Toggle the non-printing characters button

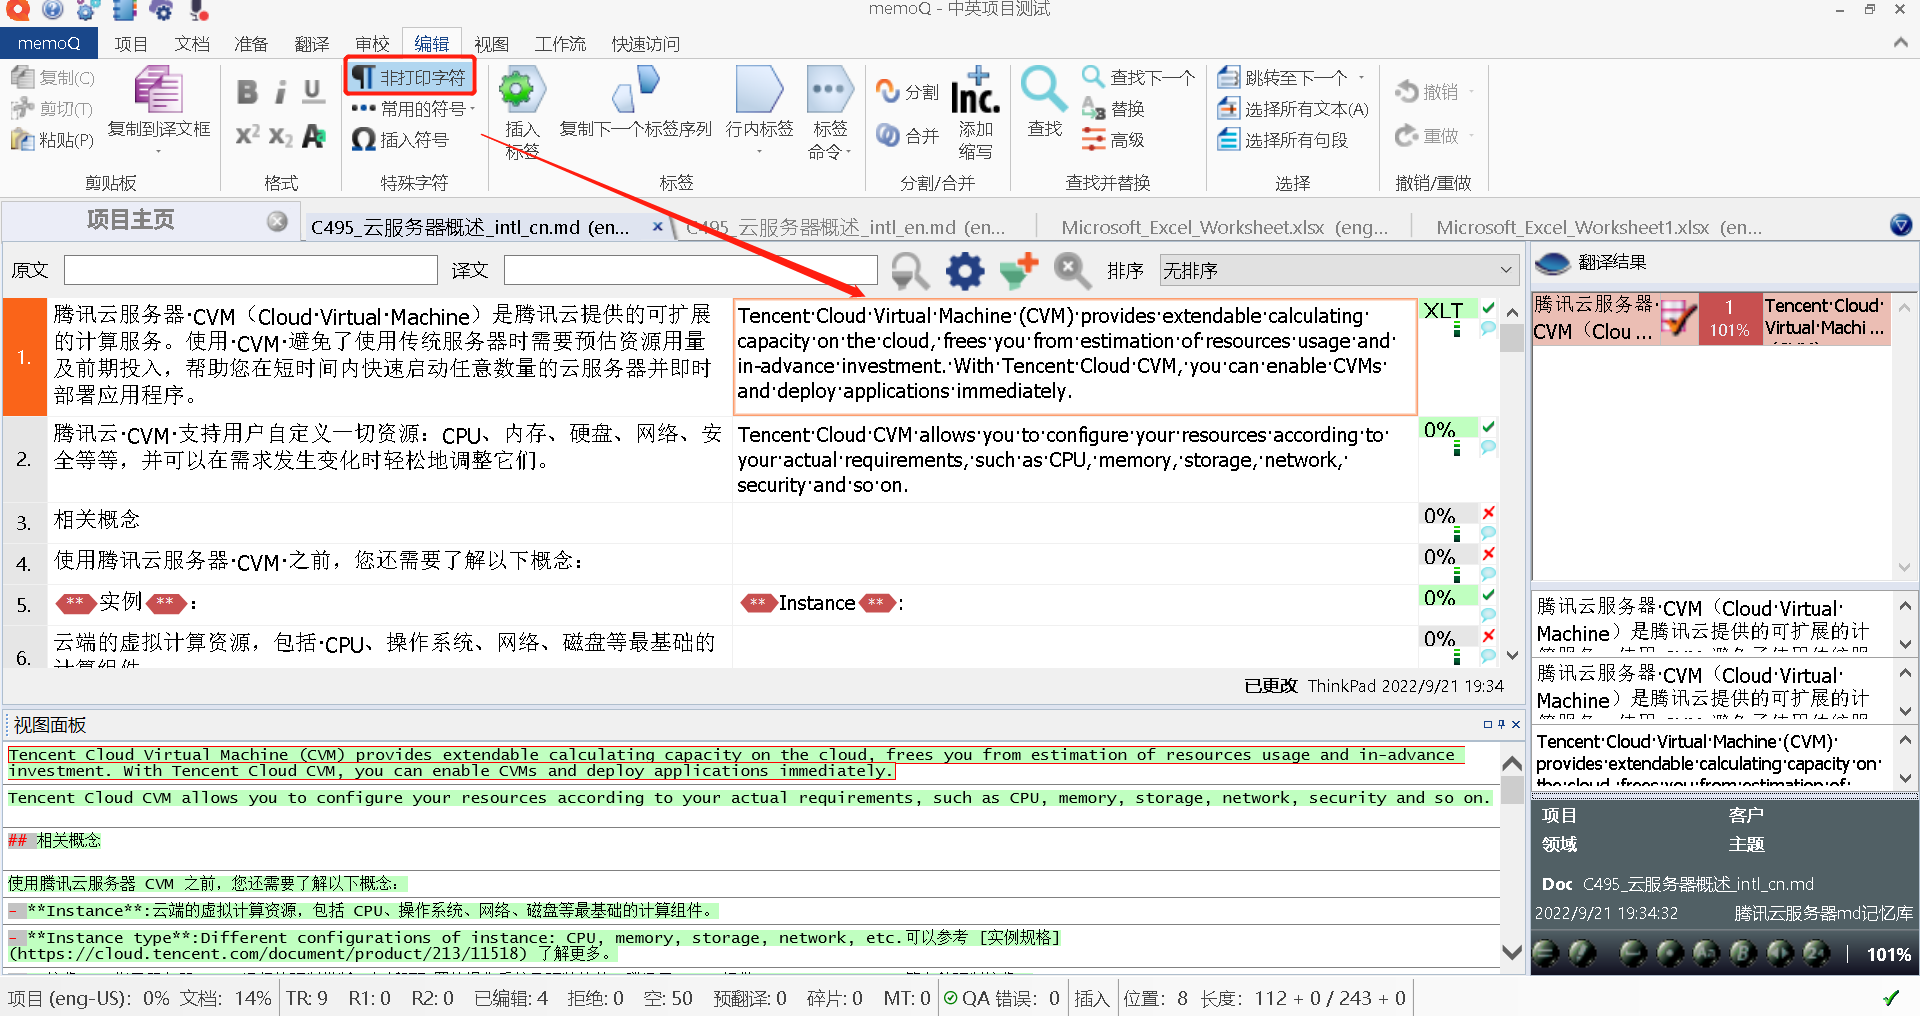[409, 77]
